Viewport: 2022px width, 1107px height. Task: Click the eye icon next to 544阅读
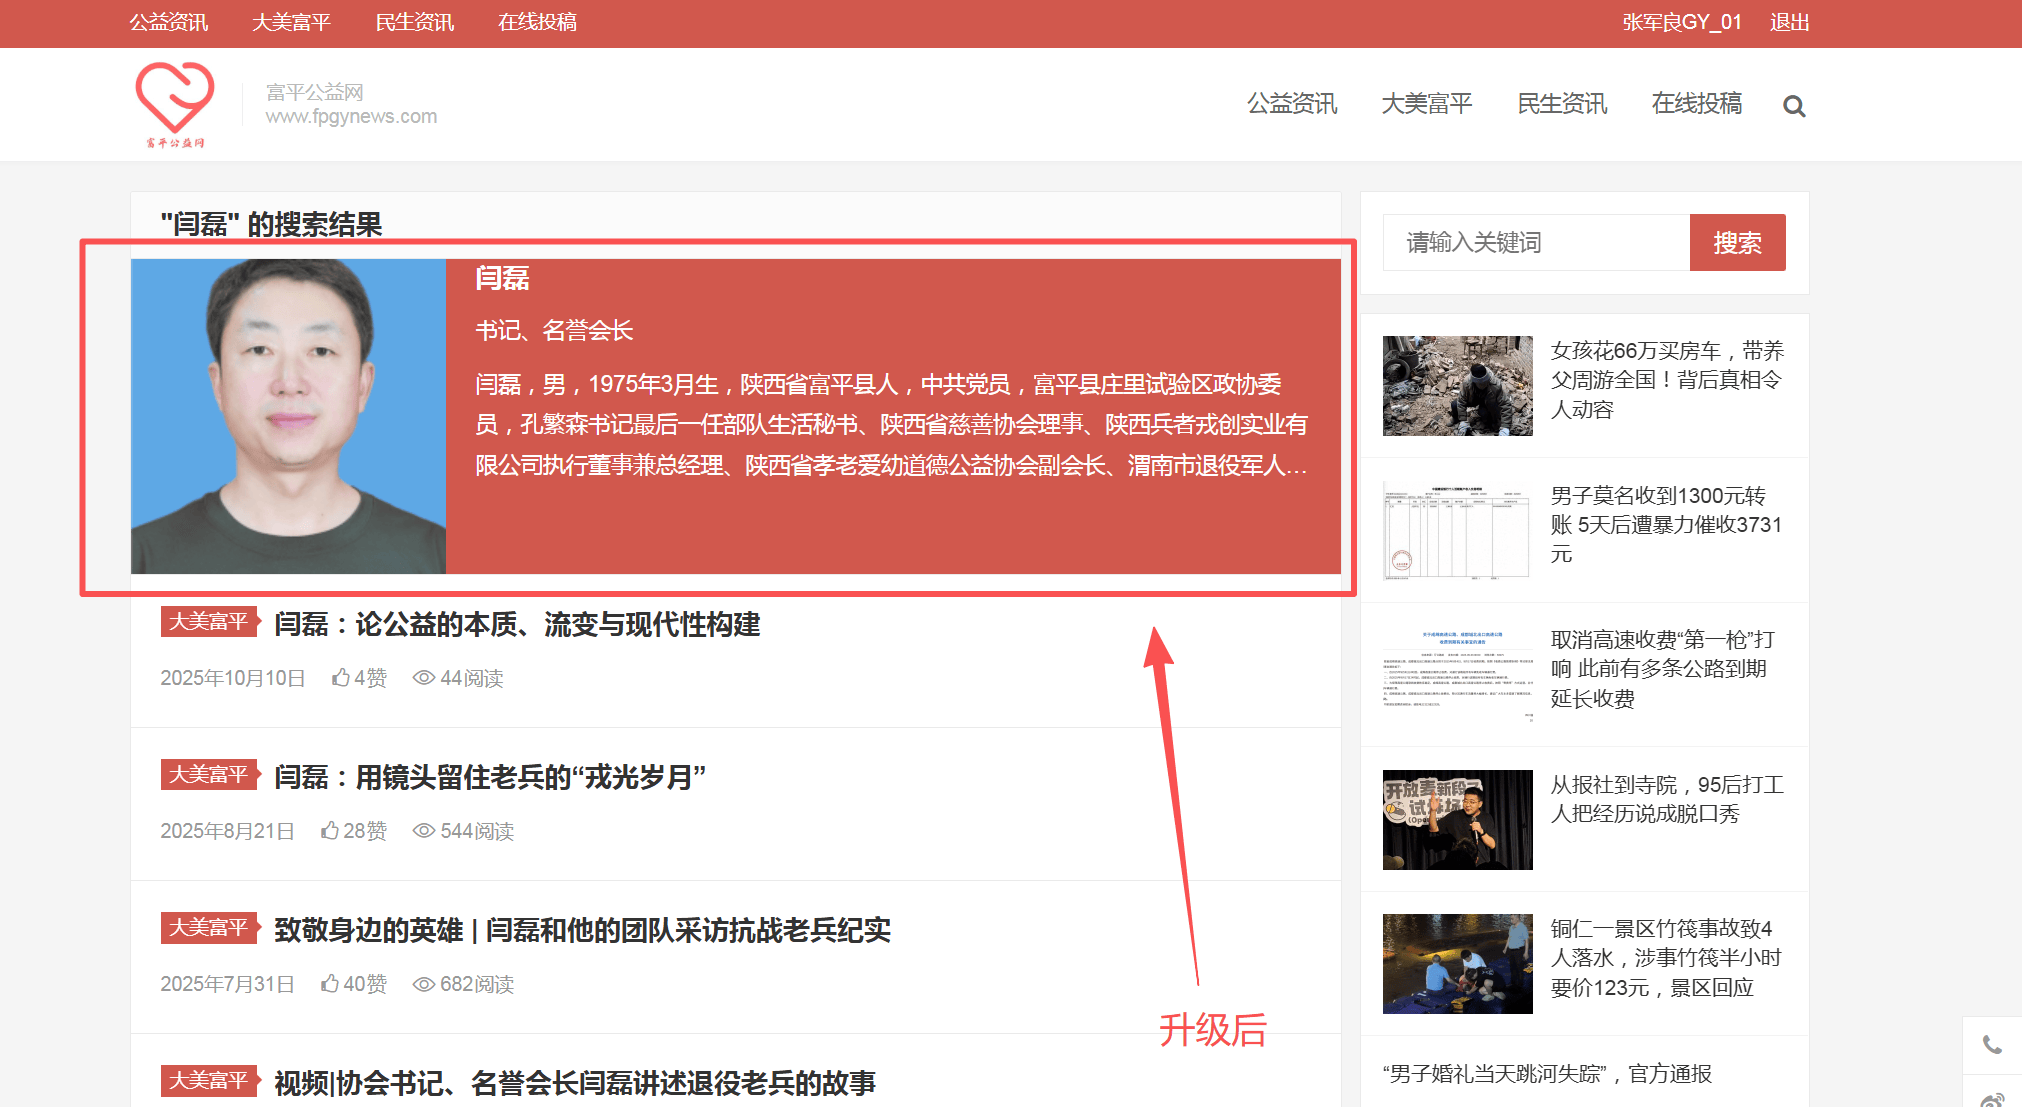424,831
